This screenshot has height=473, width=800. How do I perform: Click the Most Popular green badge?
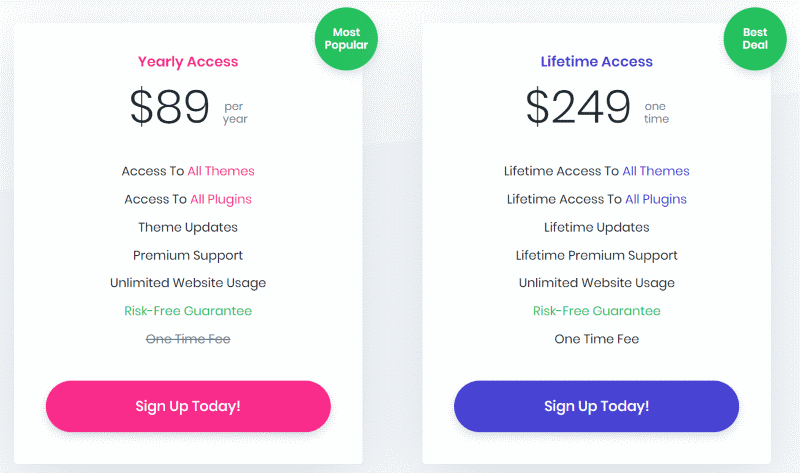click(346, 39)
